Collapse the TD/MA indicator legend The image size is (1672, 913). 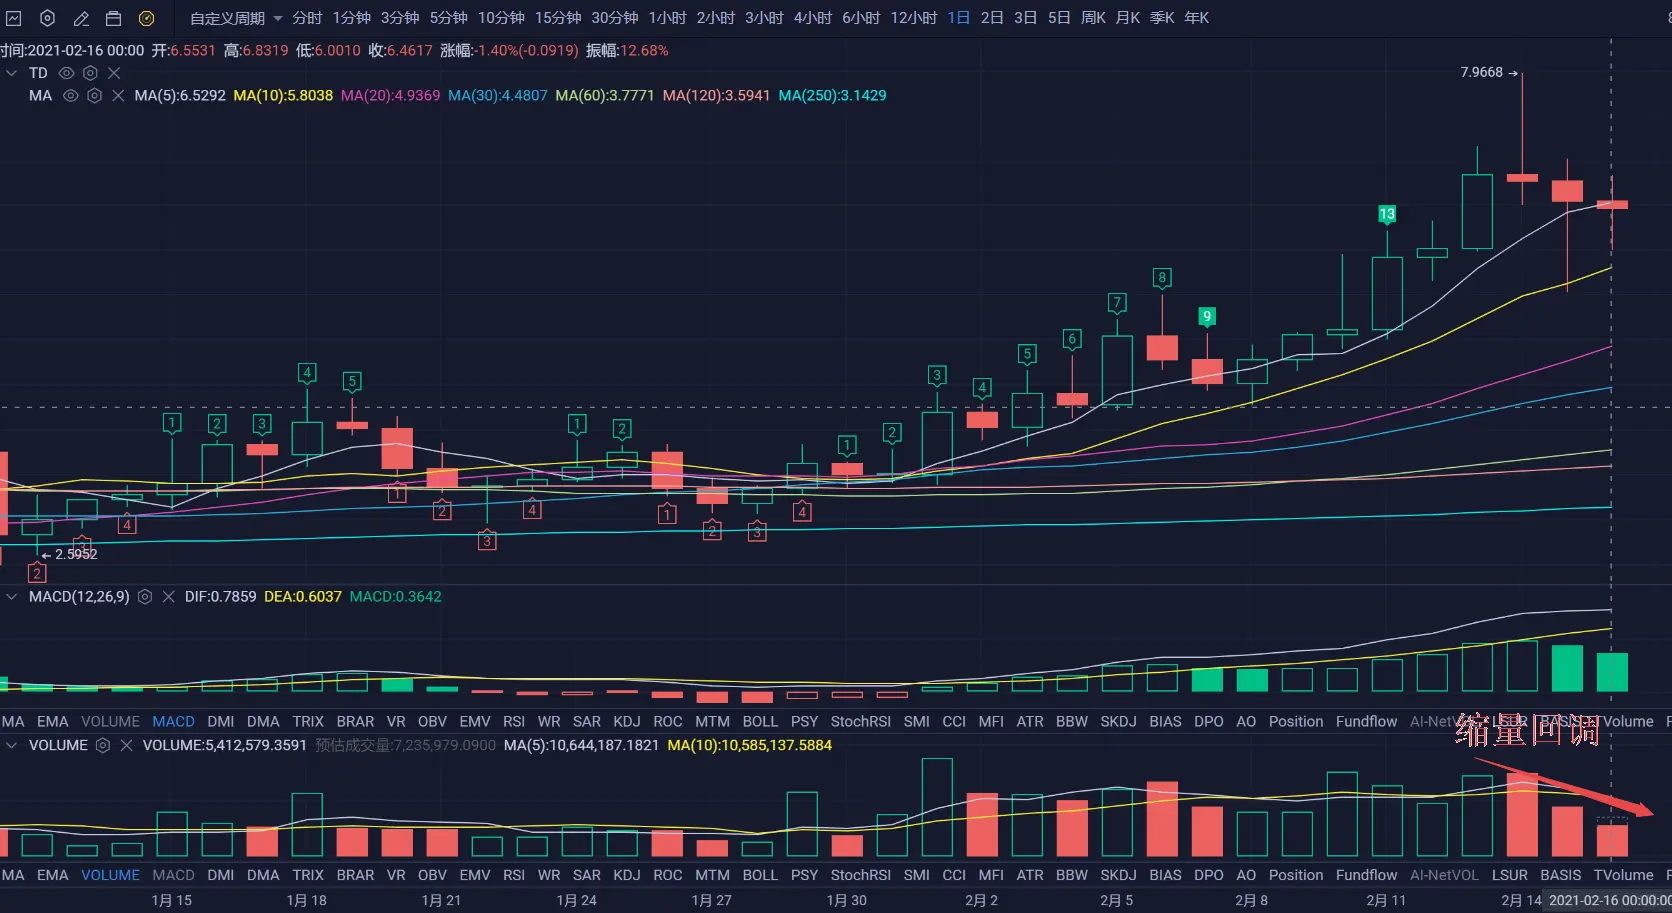click(x=11, y=73)
